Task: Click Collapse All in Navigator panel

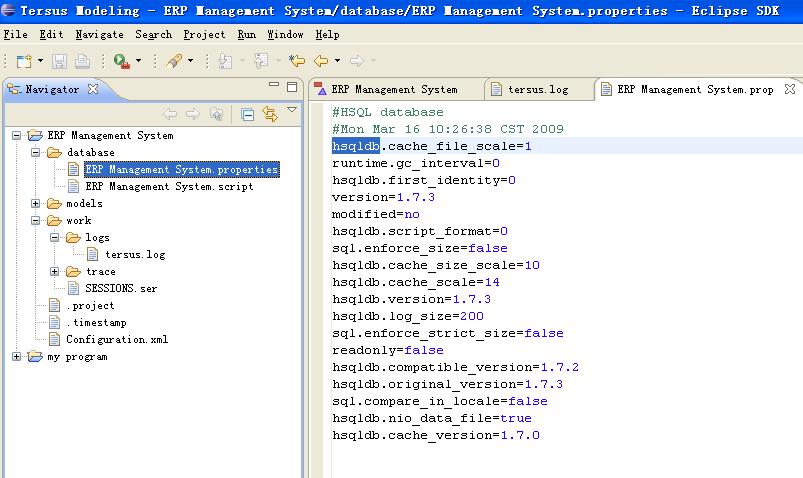Action: 248,114
